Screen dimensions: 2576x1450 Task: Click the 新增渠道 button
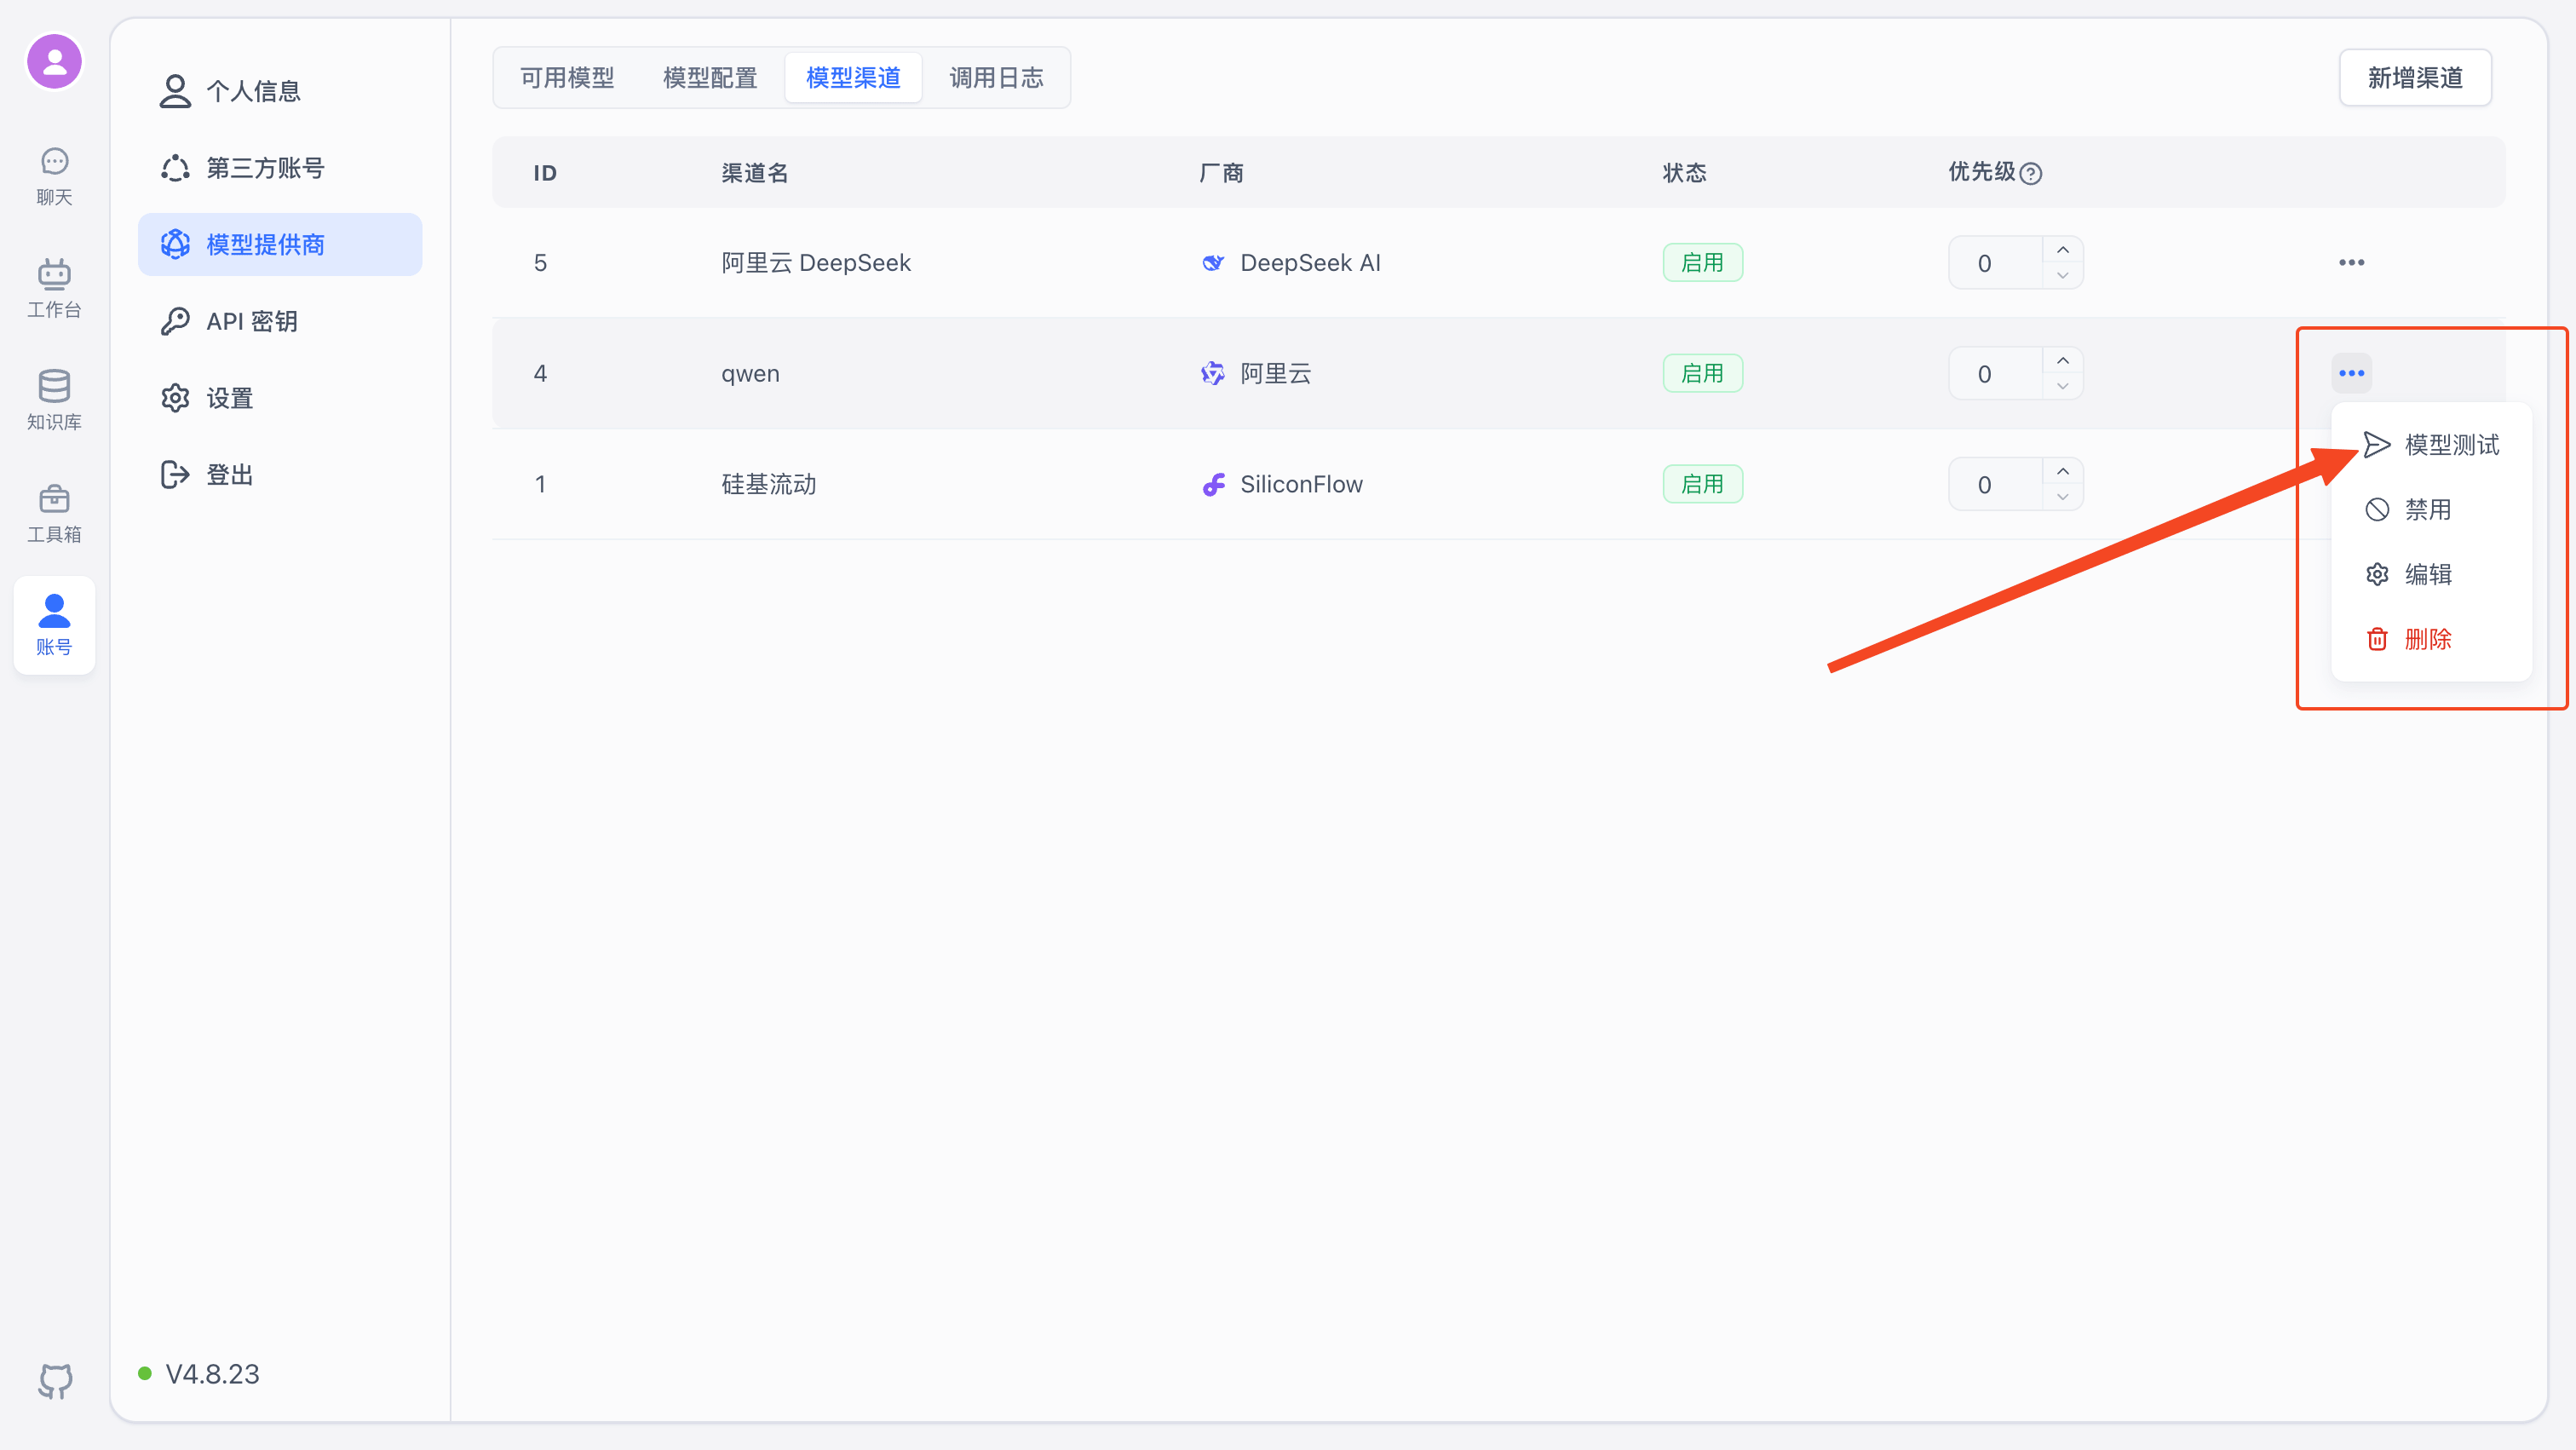click(x=2415, y=77)
